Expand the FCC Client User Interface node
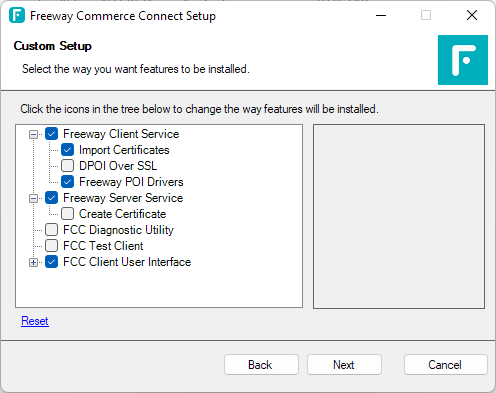 33,262
